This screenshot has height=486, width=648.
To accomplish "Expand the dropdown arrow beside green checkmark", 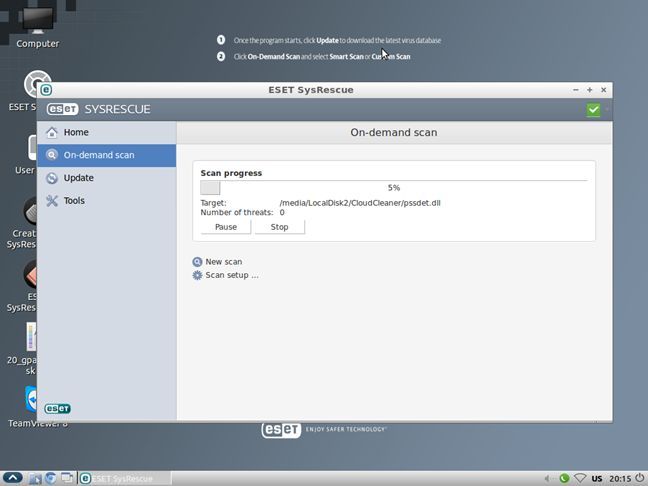I will pos(606,109).
